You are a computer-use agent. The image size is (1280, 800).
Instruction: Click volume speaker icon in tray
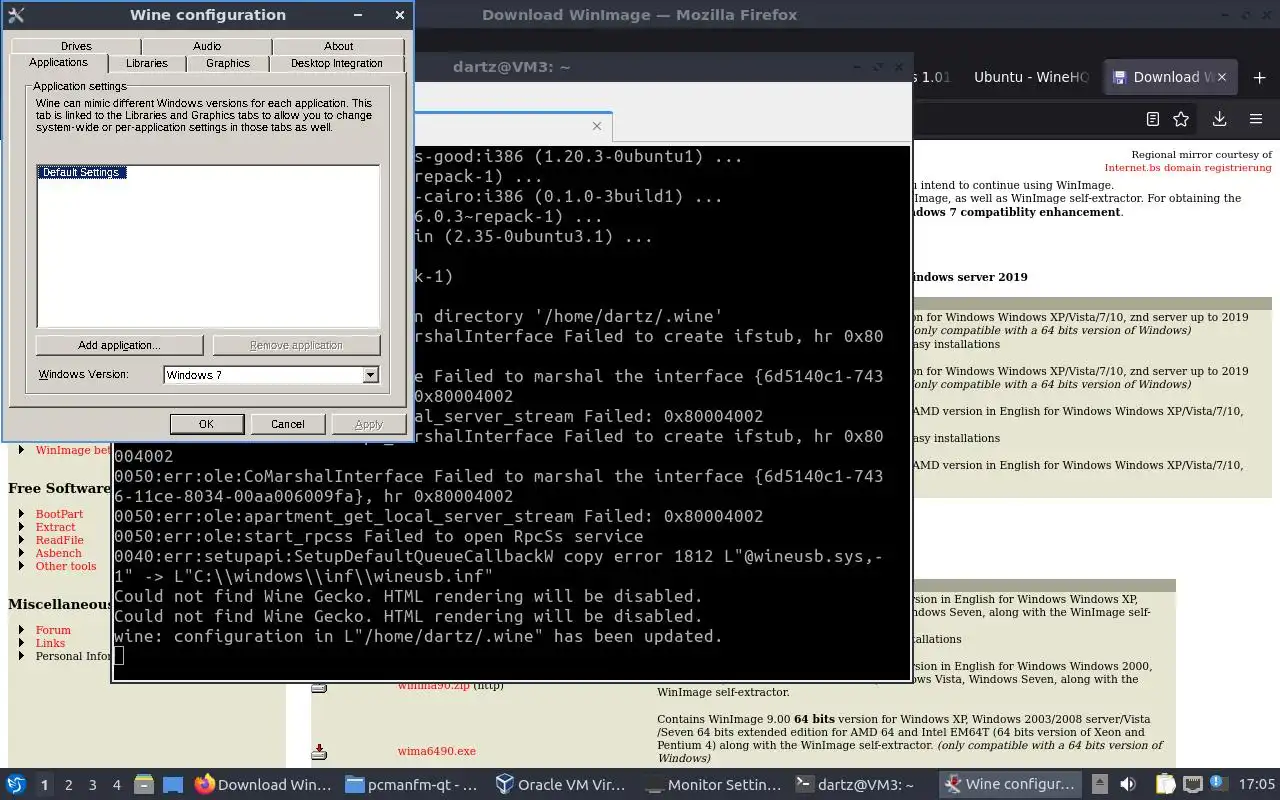tap(1128, 785)
